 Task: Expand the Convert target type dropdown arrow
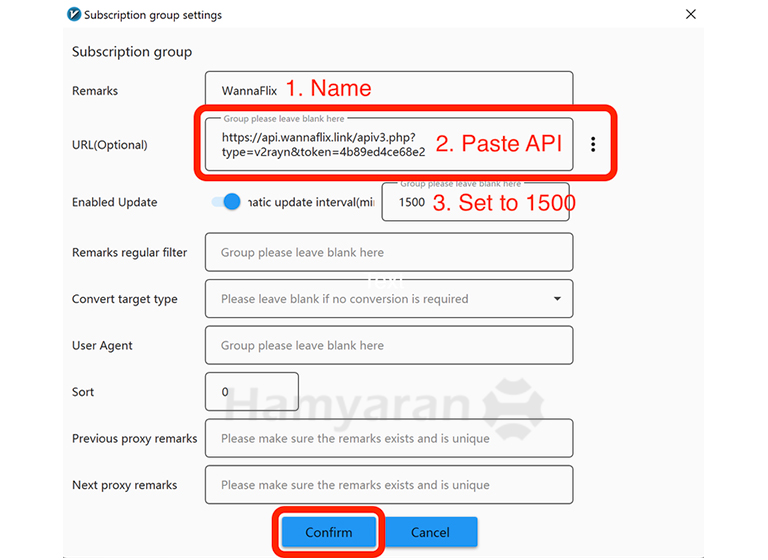tap(557, 299)
